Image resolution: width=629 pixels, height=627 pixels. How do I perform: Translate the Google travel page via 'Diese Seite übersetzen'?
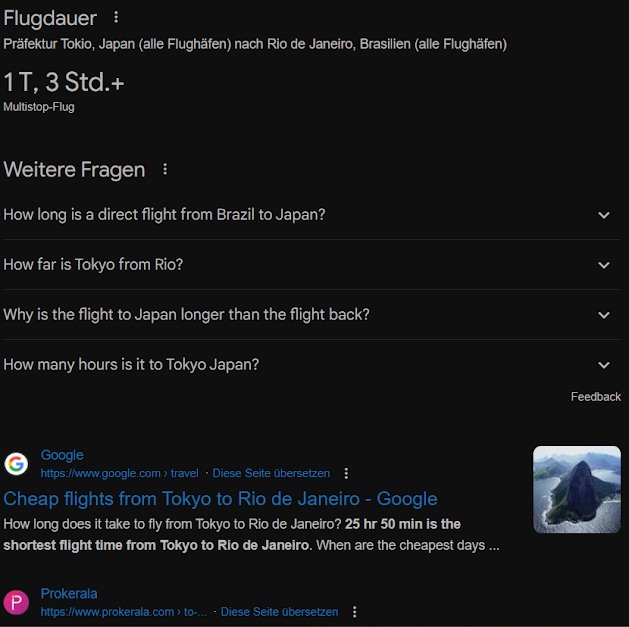pos(271,473)
